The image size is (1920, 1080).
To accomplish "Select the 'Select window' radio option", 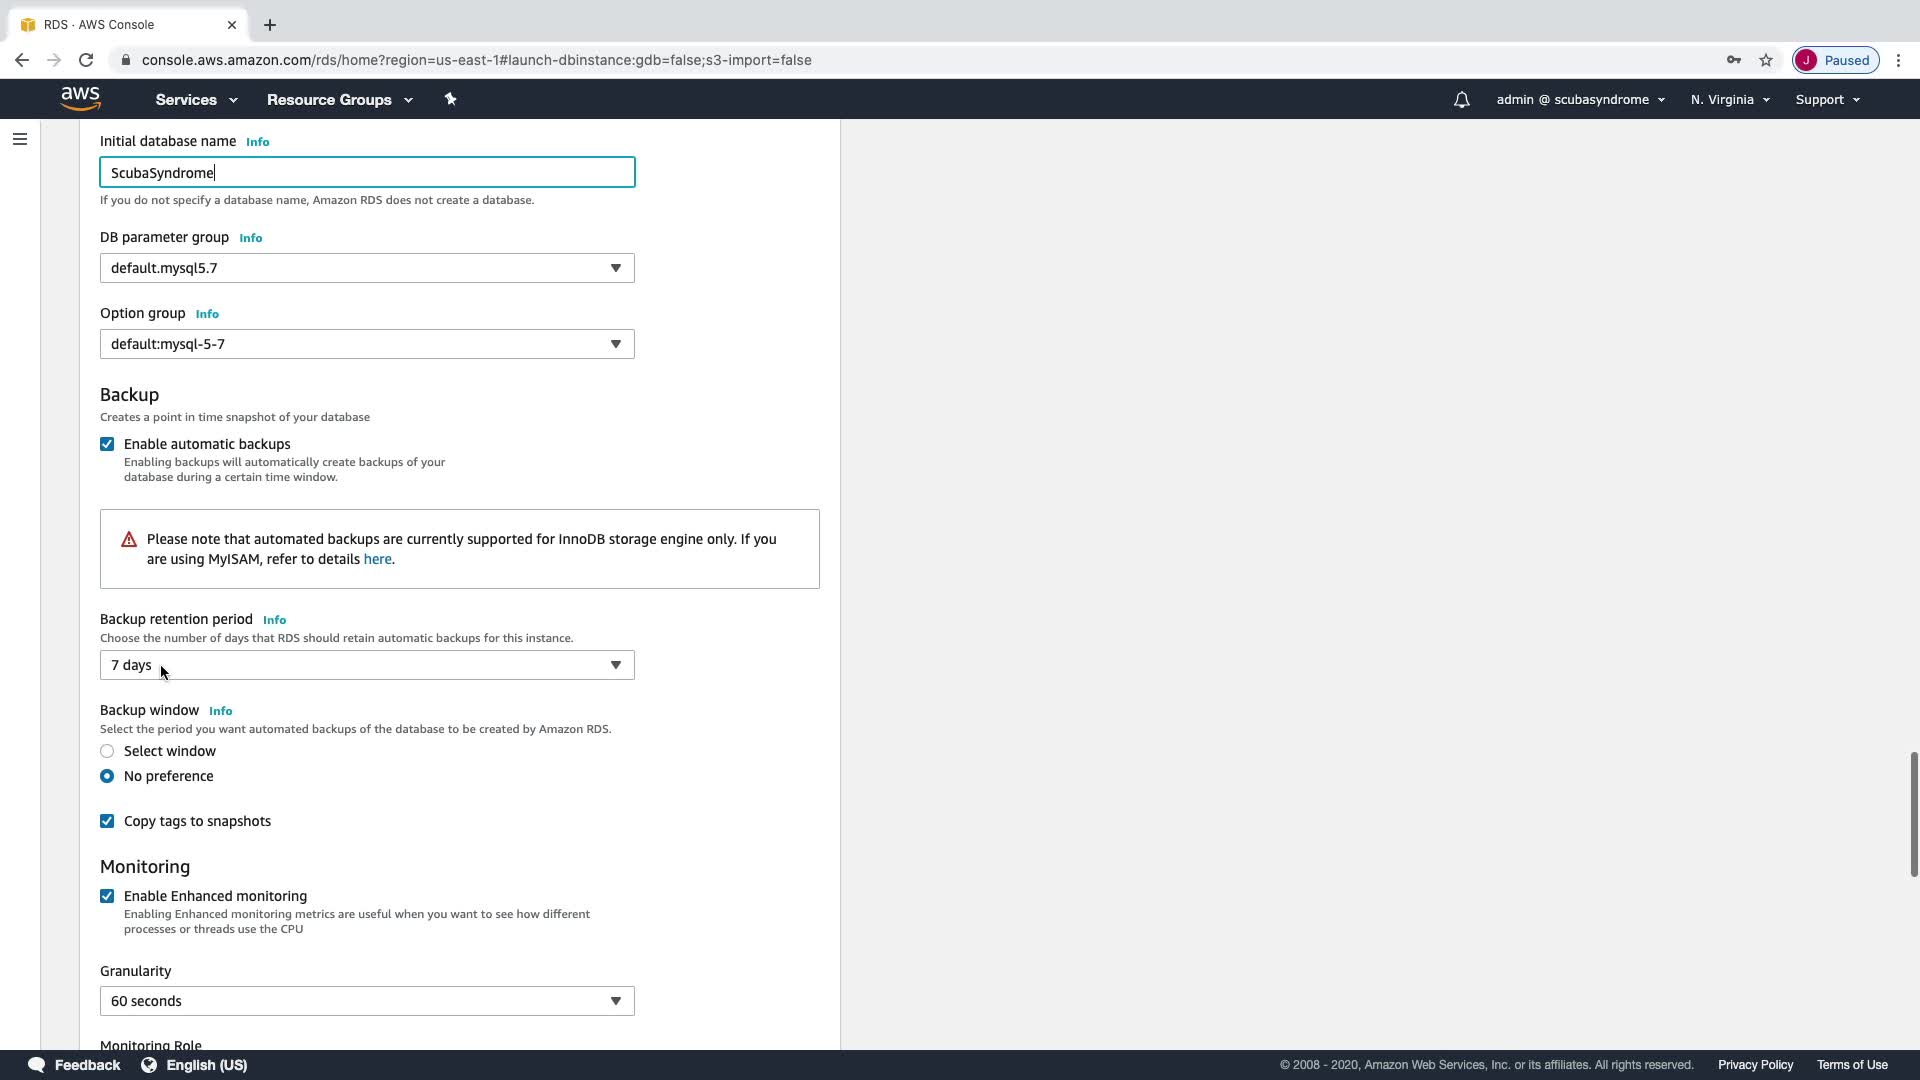I will click(x=107, y=751).
